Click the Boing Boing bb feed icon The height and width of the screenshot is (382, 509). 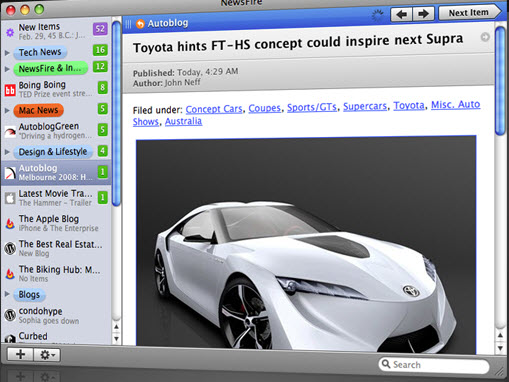[x=10, y=90]
